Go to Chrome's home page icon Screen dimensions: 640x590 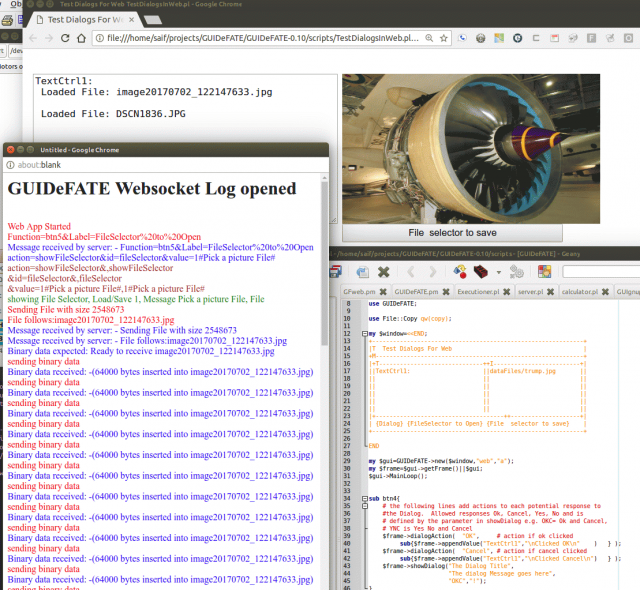pyautogui.click(x=82, y=38)
